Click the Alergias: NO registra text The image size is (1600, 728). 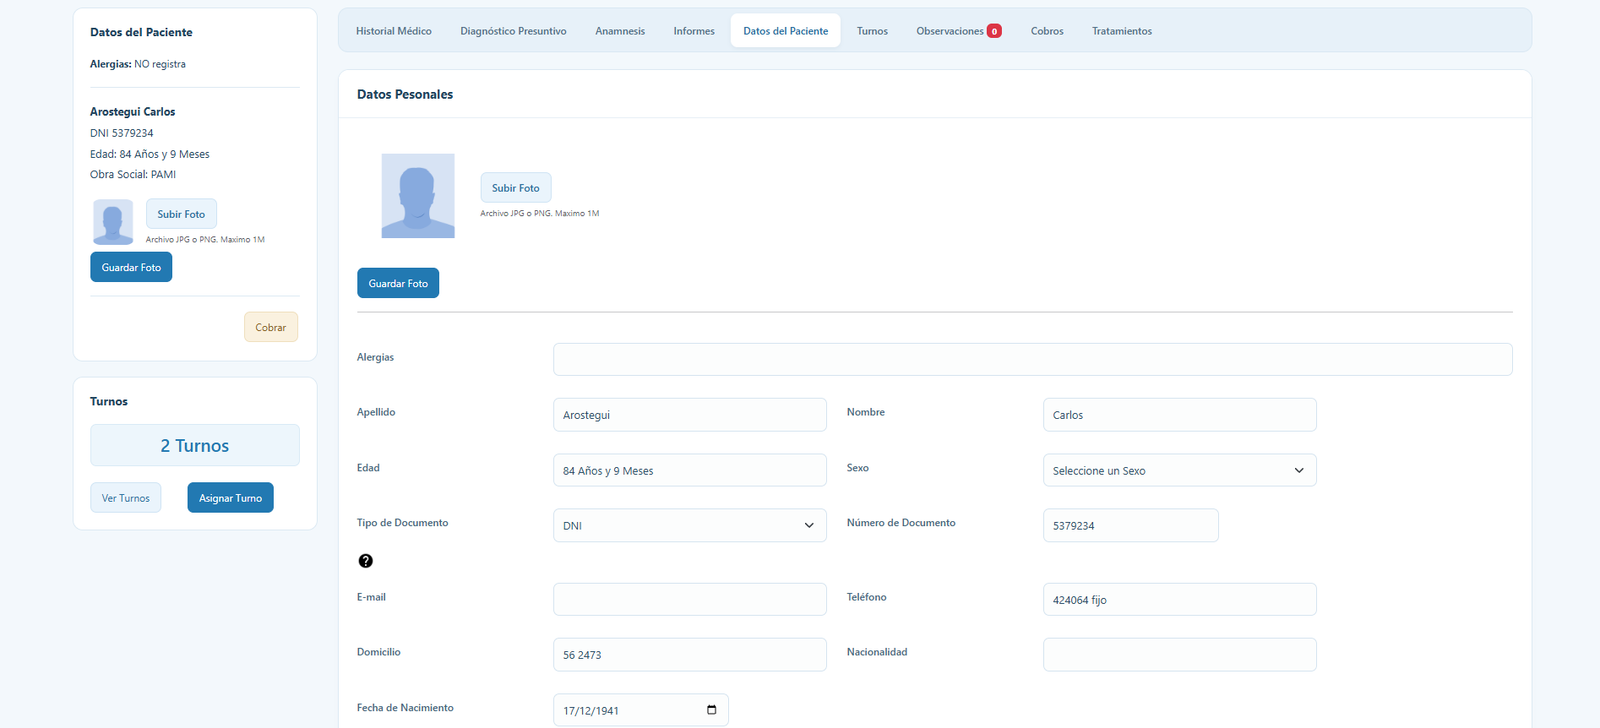(138, 64)
